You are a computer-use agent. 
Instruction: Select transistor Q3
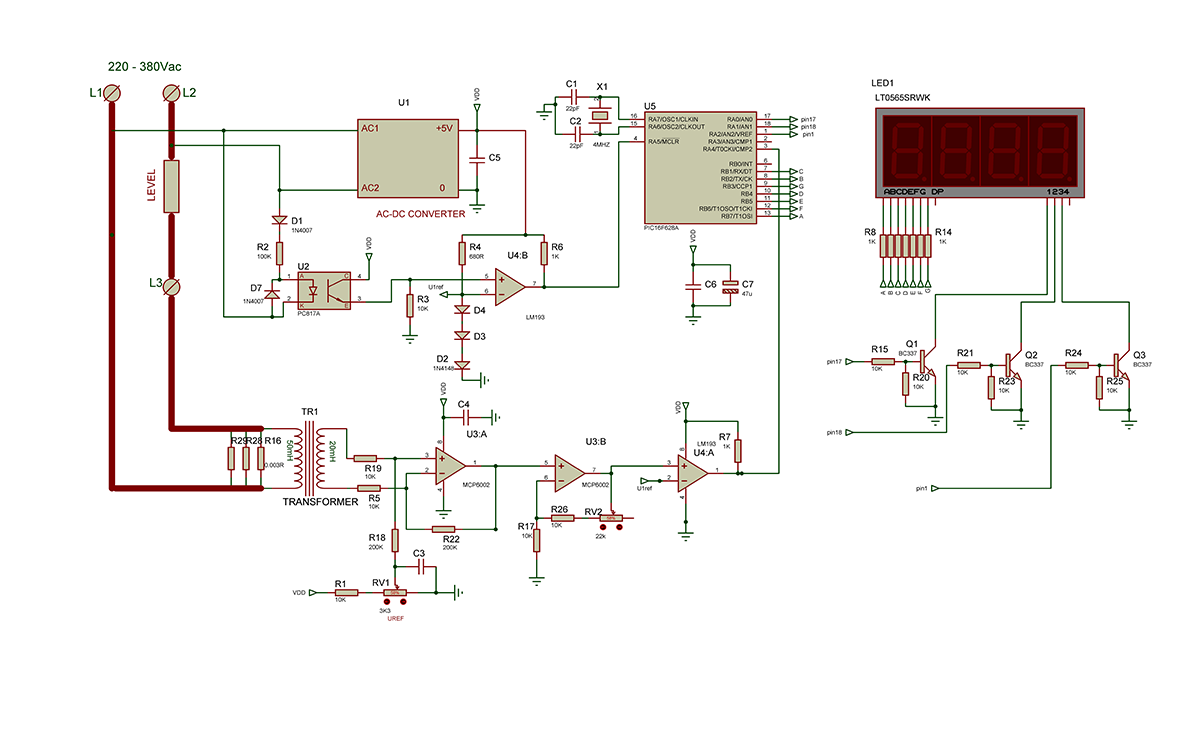pos(1121,364)
